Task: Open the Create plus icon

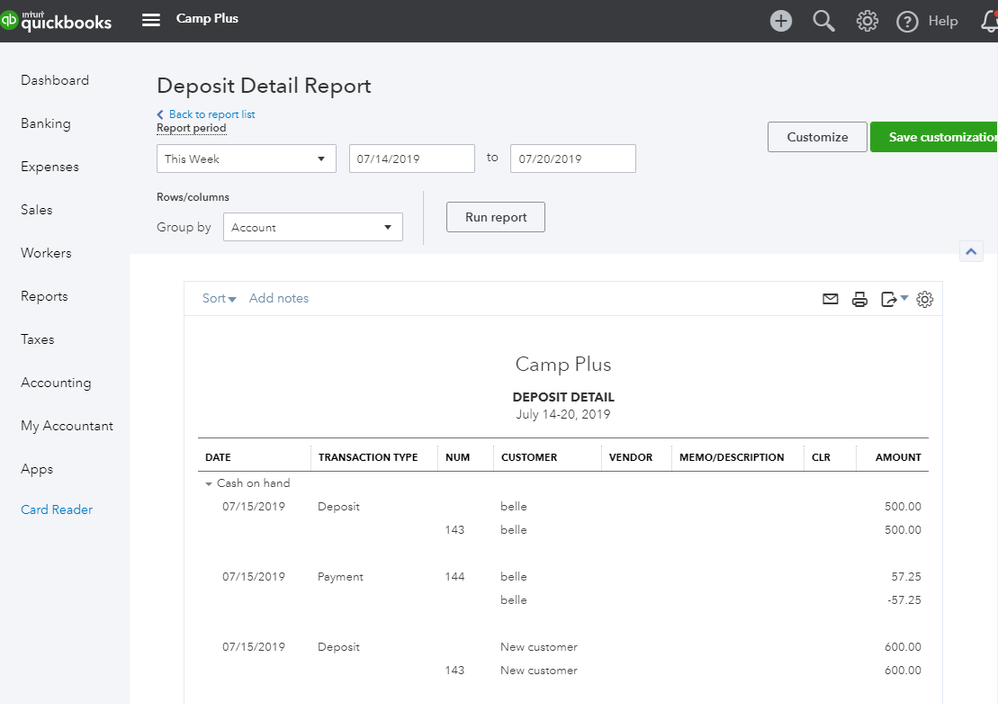Action: click(781, 21)
